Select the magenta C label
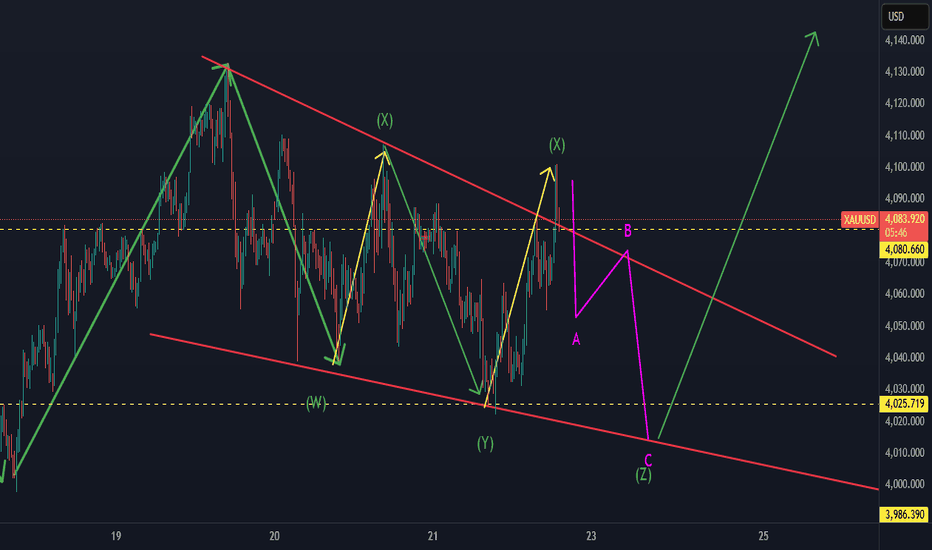The image size is (932, 550). pos(648,460)
